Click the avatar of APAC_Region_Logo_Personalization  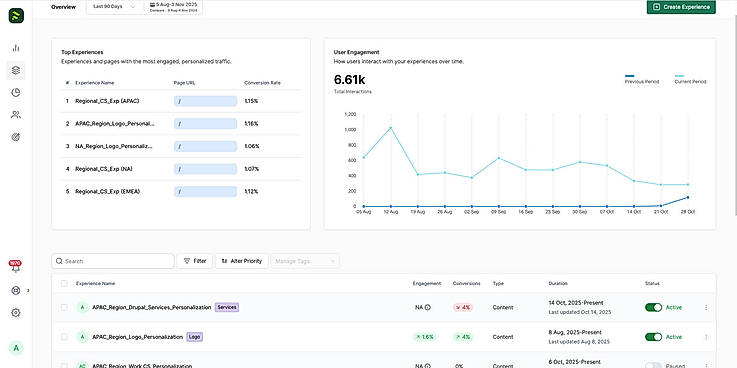82,337
